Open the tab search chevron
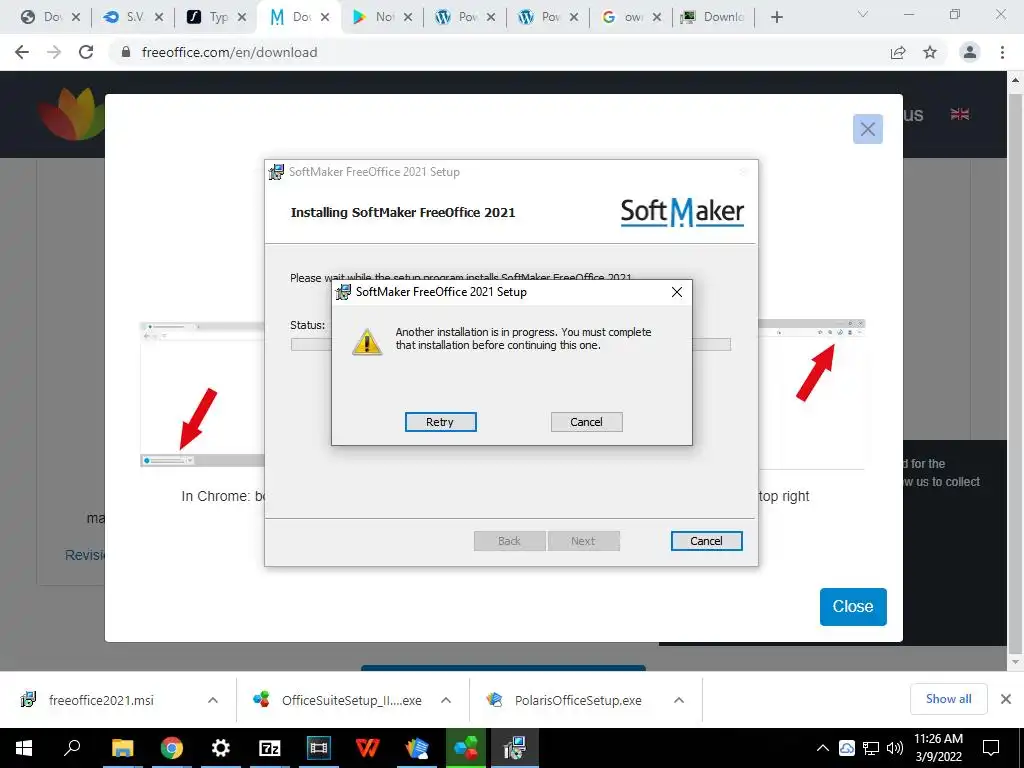The height and width of the screenshot is (768, 1024). (x=862, y=14)
